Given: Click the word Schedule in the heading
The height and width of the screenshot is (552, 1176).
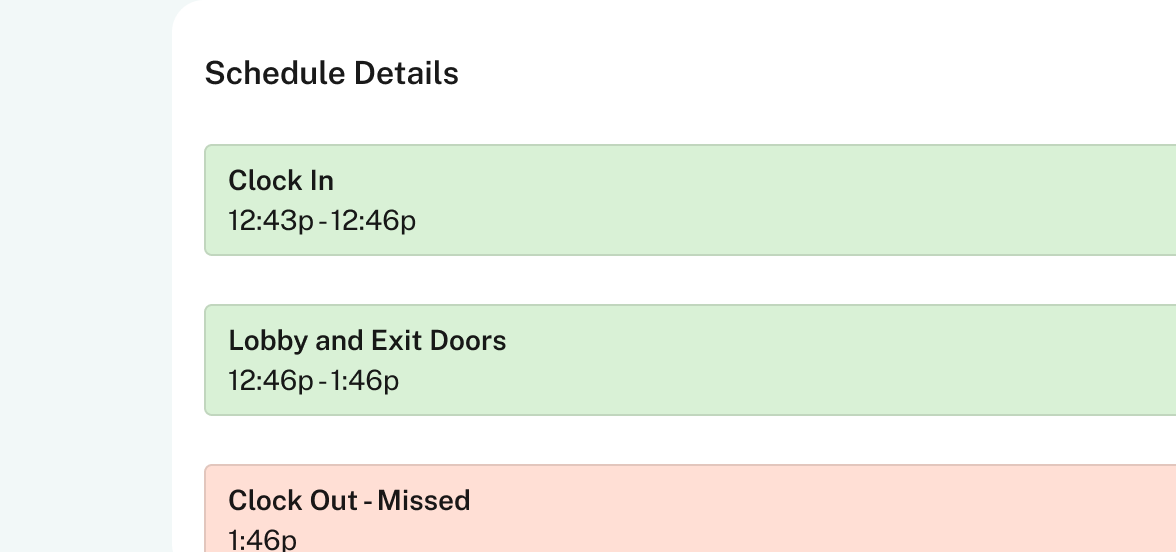Looking at the screenshot, I should 267,73.
